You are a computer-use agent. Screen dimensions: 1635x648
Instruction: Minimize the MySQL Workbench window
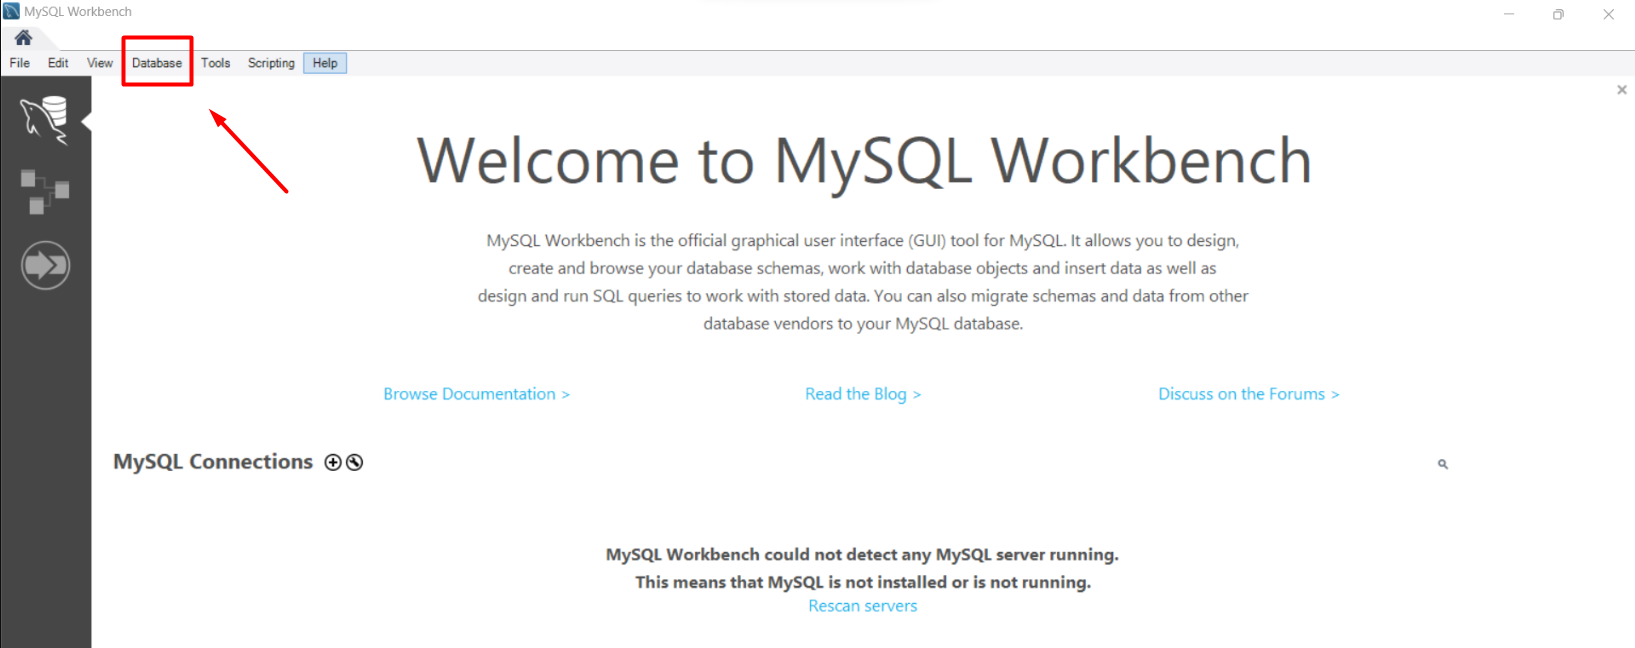1509,14
